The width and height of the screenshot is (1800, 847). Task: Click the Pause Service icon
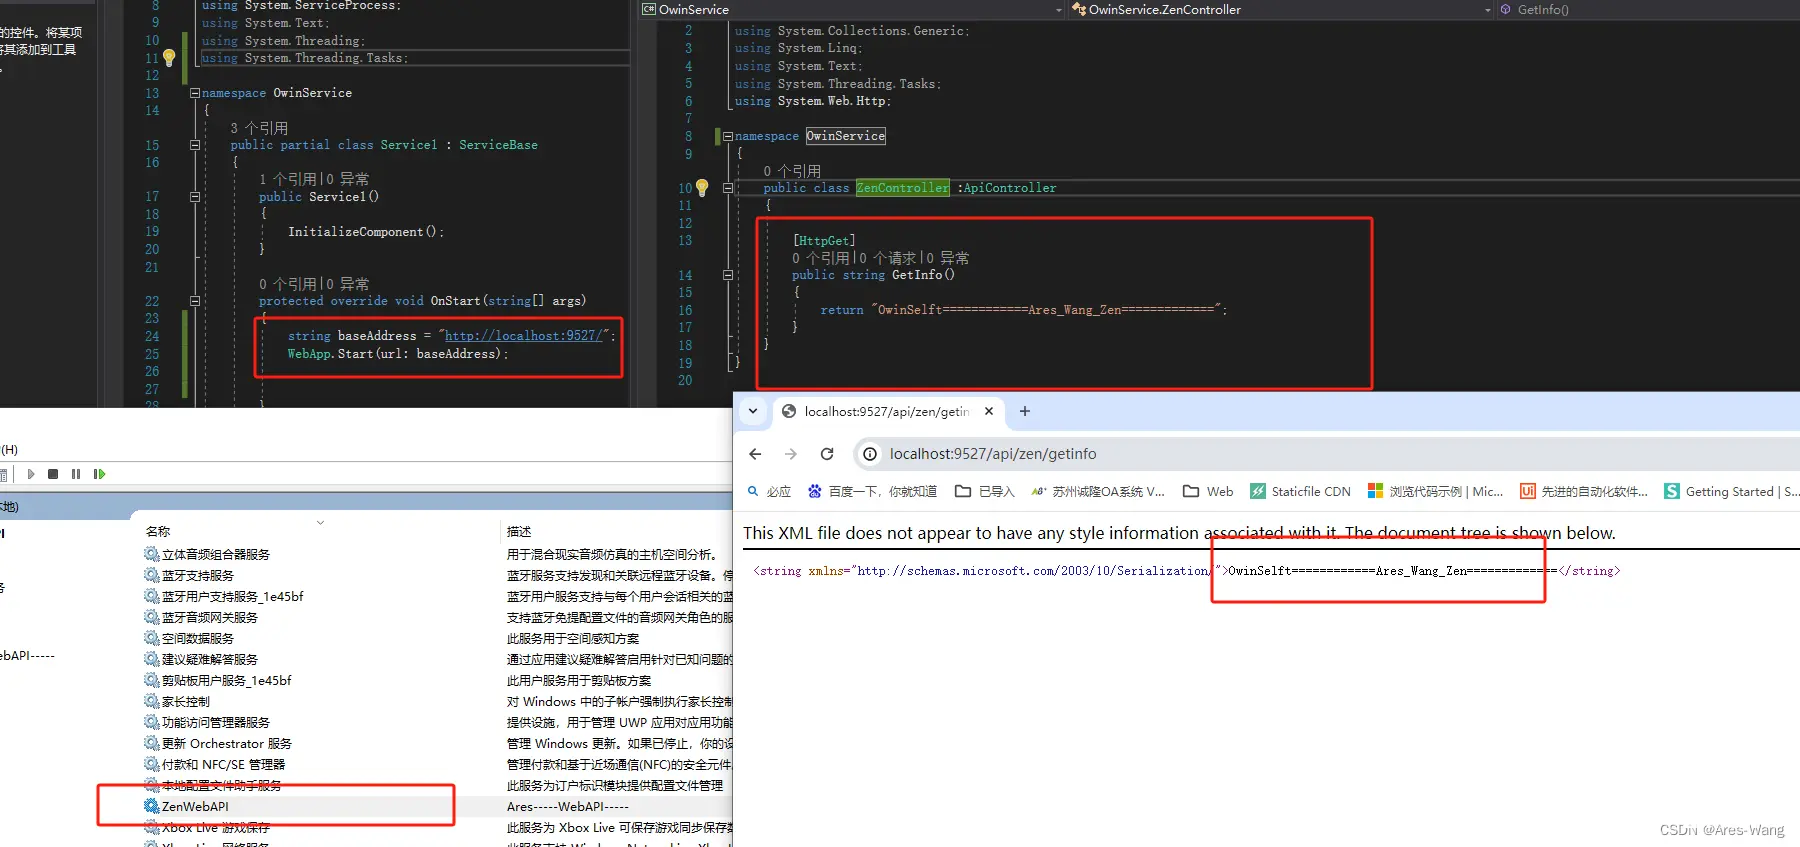click(76, 474)
